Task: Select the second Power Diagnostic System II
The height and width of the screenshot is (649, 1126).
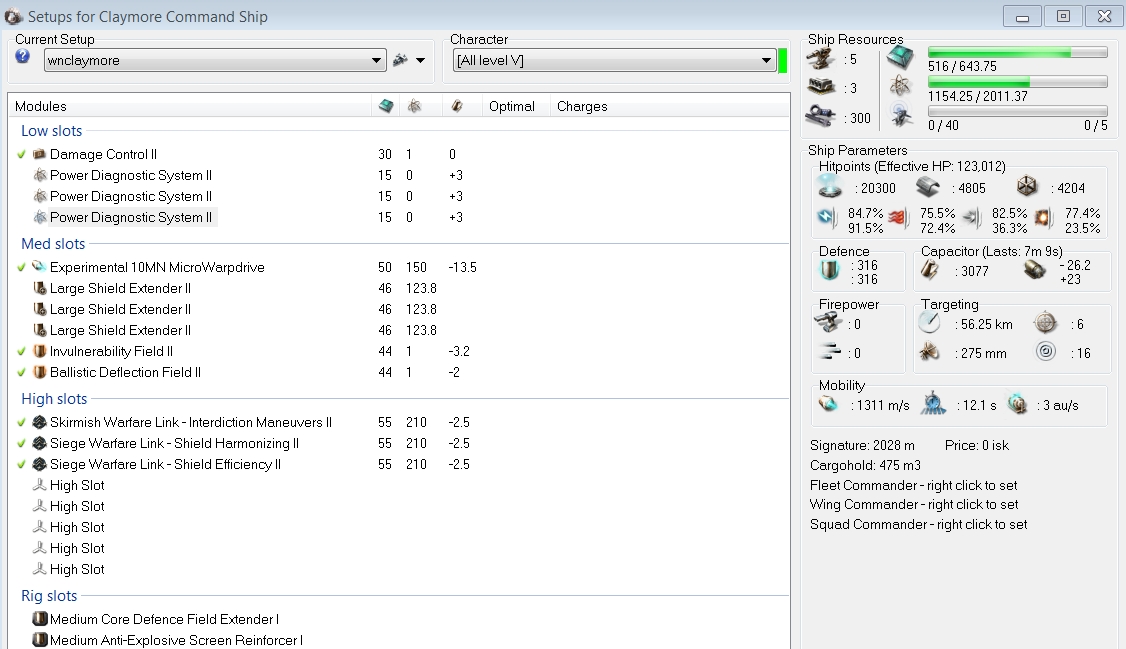Action: (131, 196)
